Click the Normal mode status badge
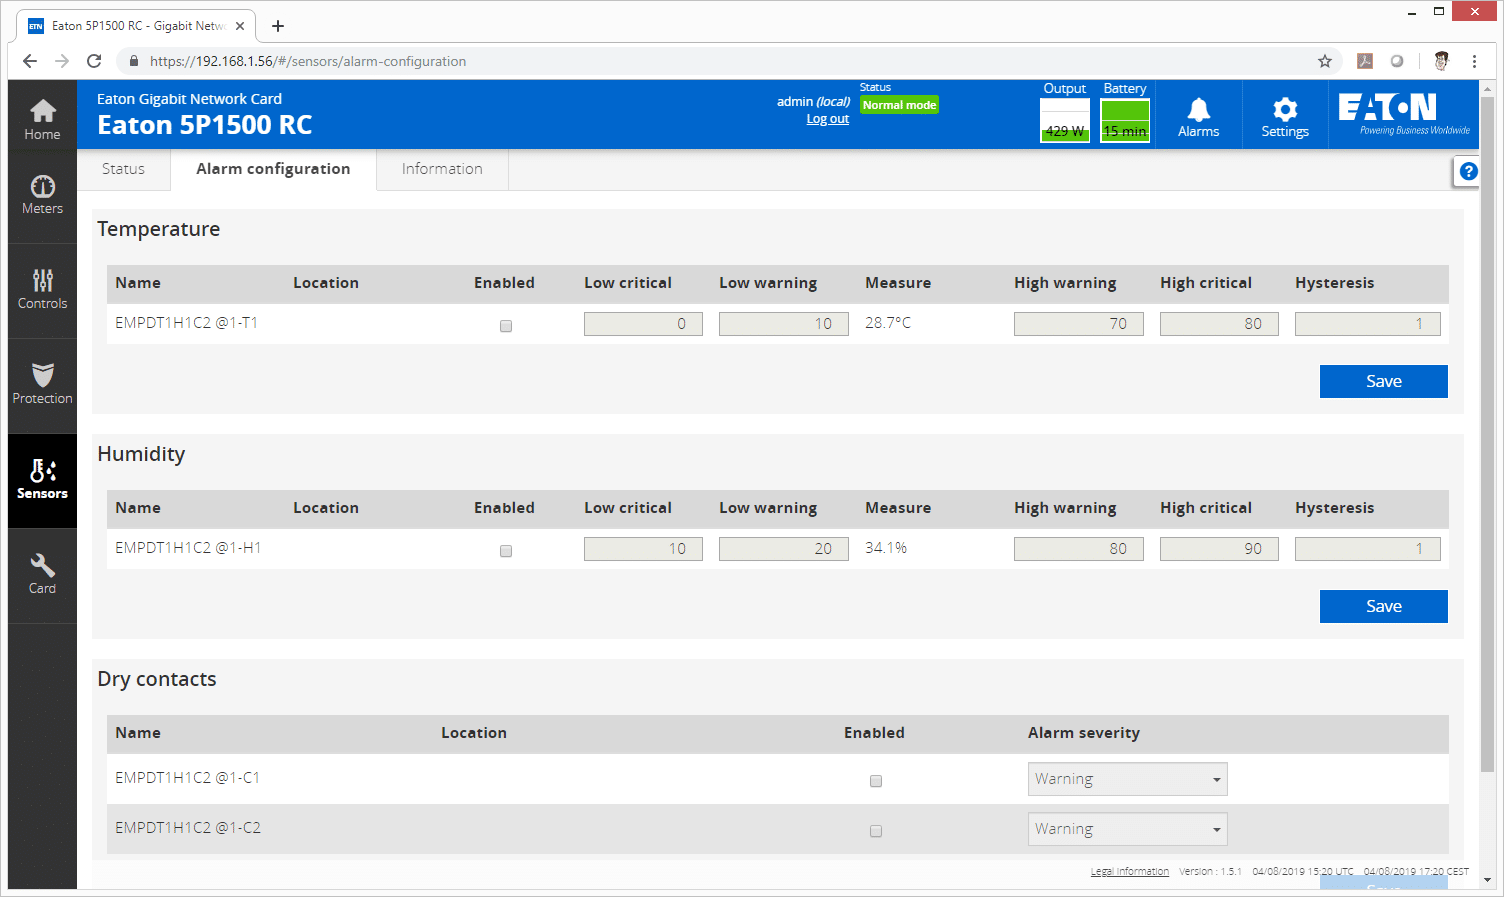1504x897 pixels. click(899, 105)
